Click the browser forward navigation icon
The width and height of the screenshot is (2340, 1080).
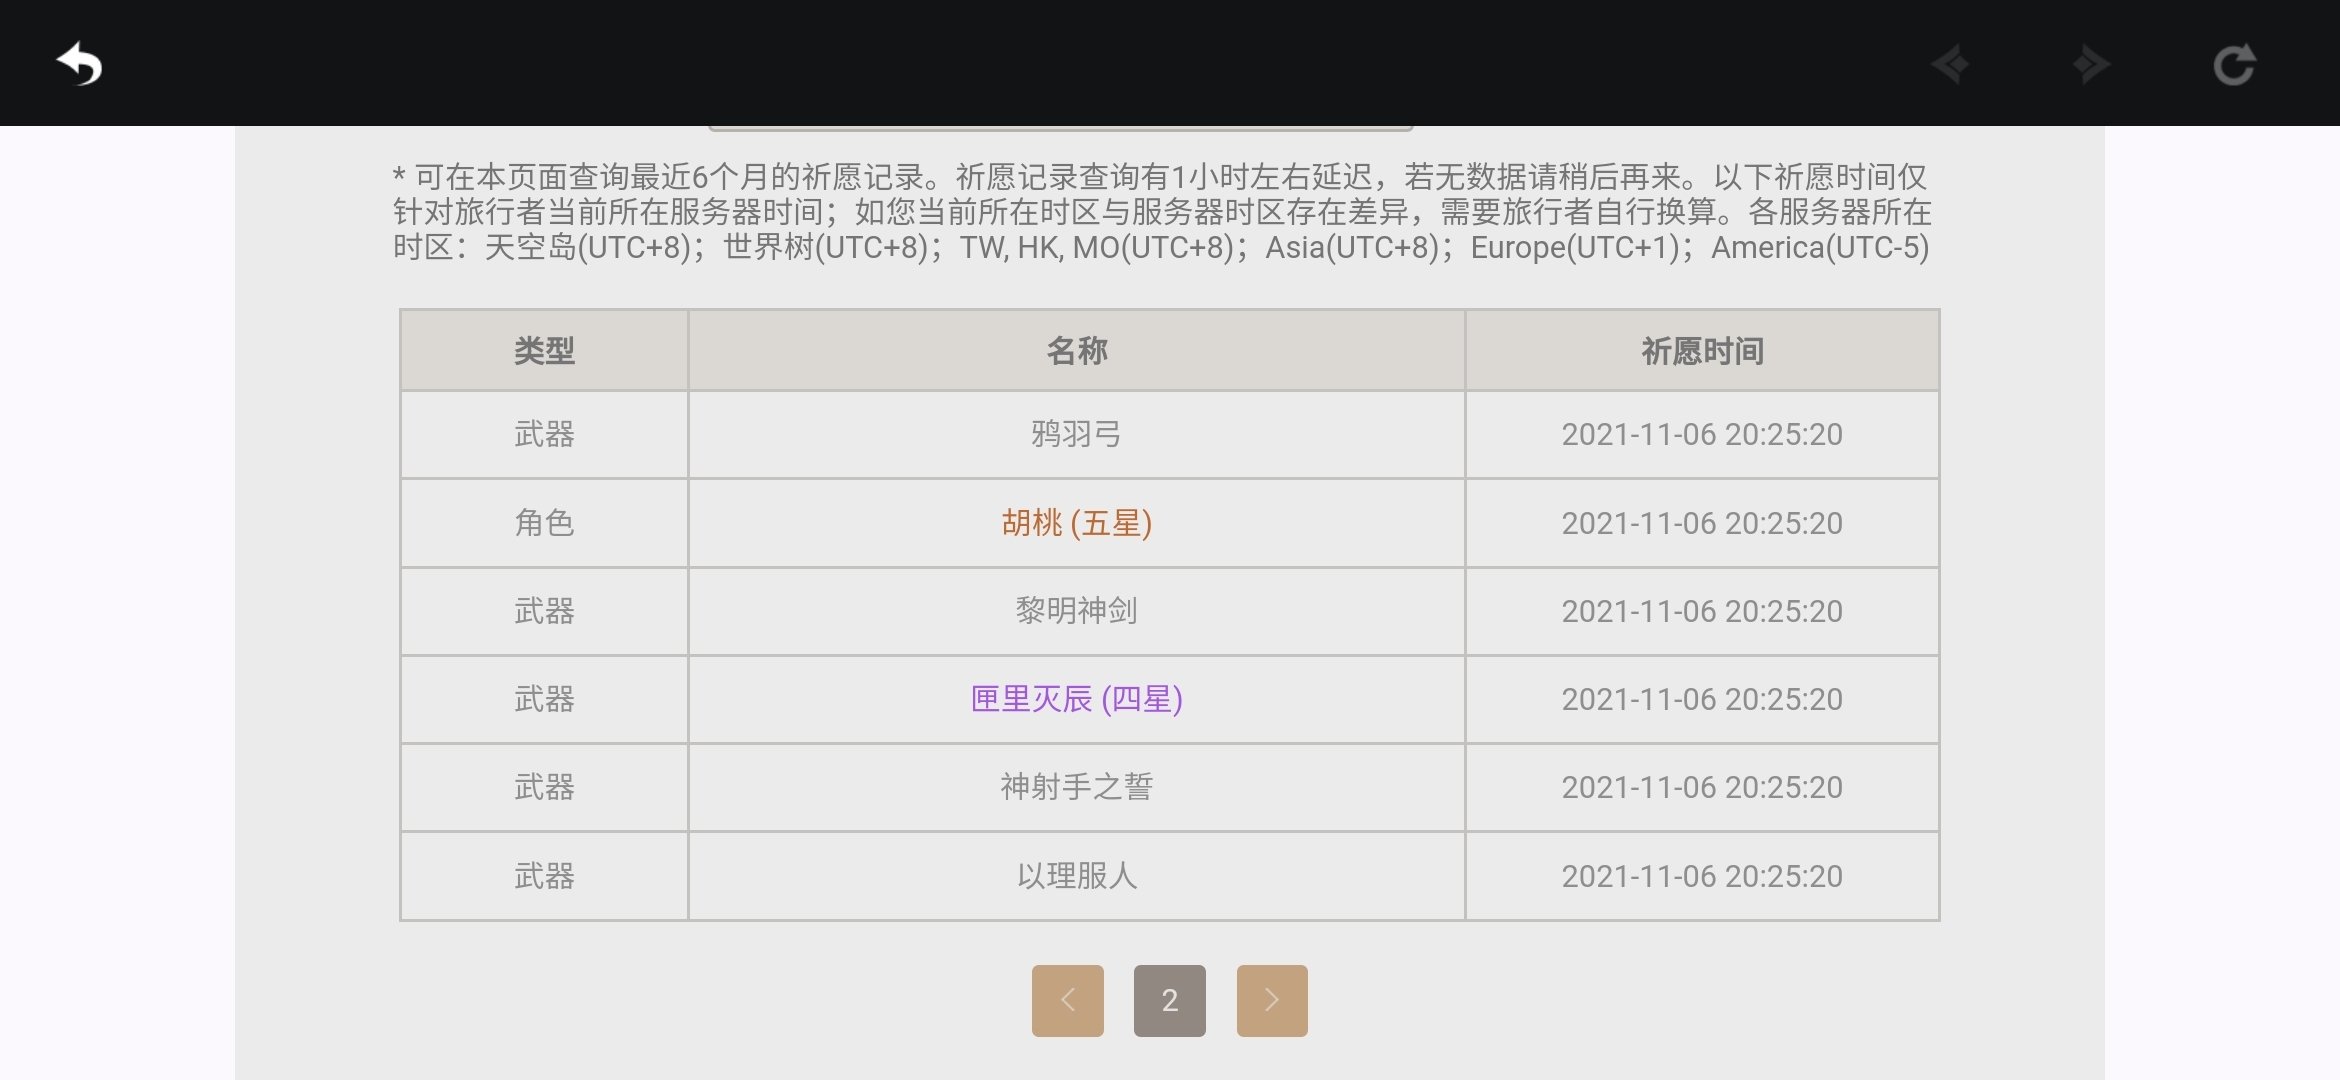point(2091,65)
